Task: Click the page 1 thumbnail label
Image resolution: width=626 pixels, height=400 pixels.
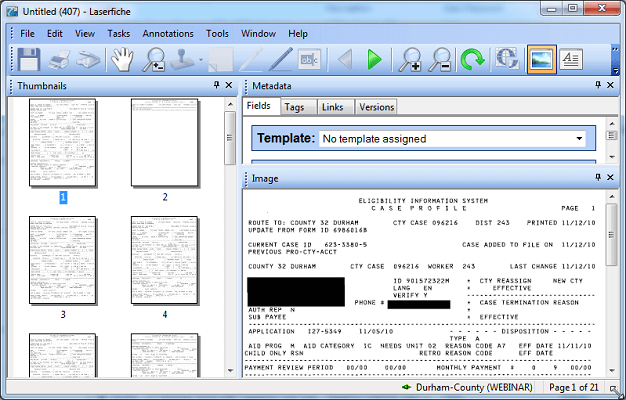Action: click(x=63, y=197)
